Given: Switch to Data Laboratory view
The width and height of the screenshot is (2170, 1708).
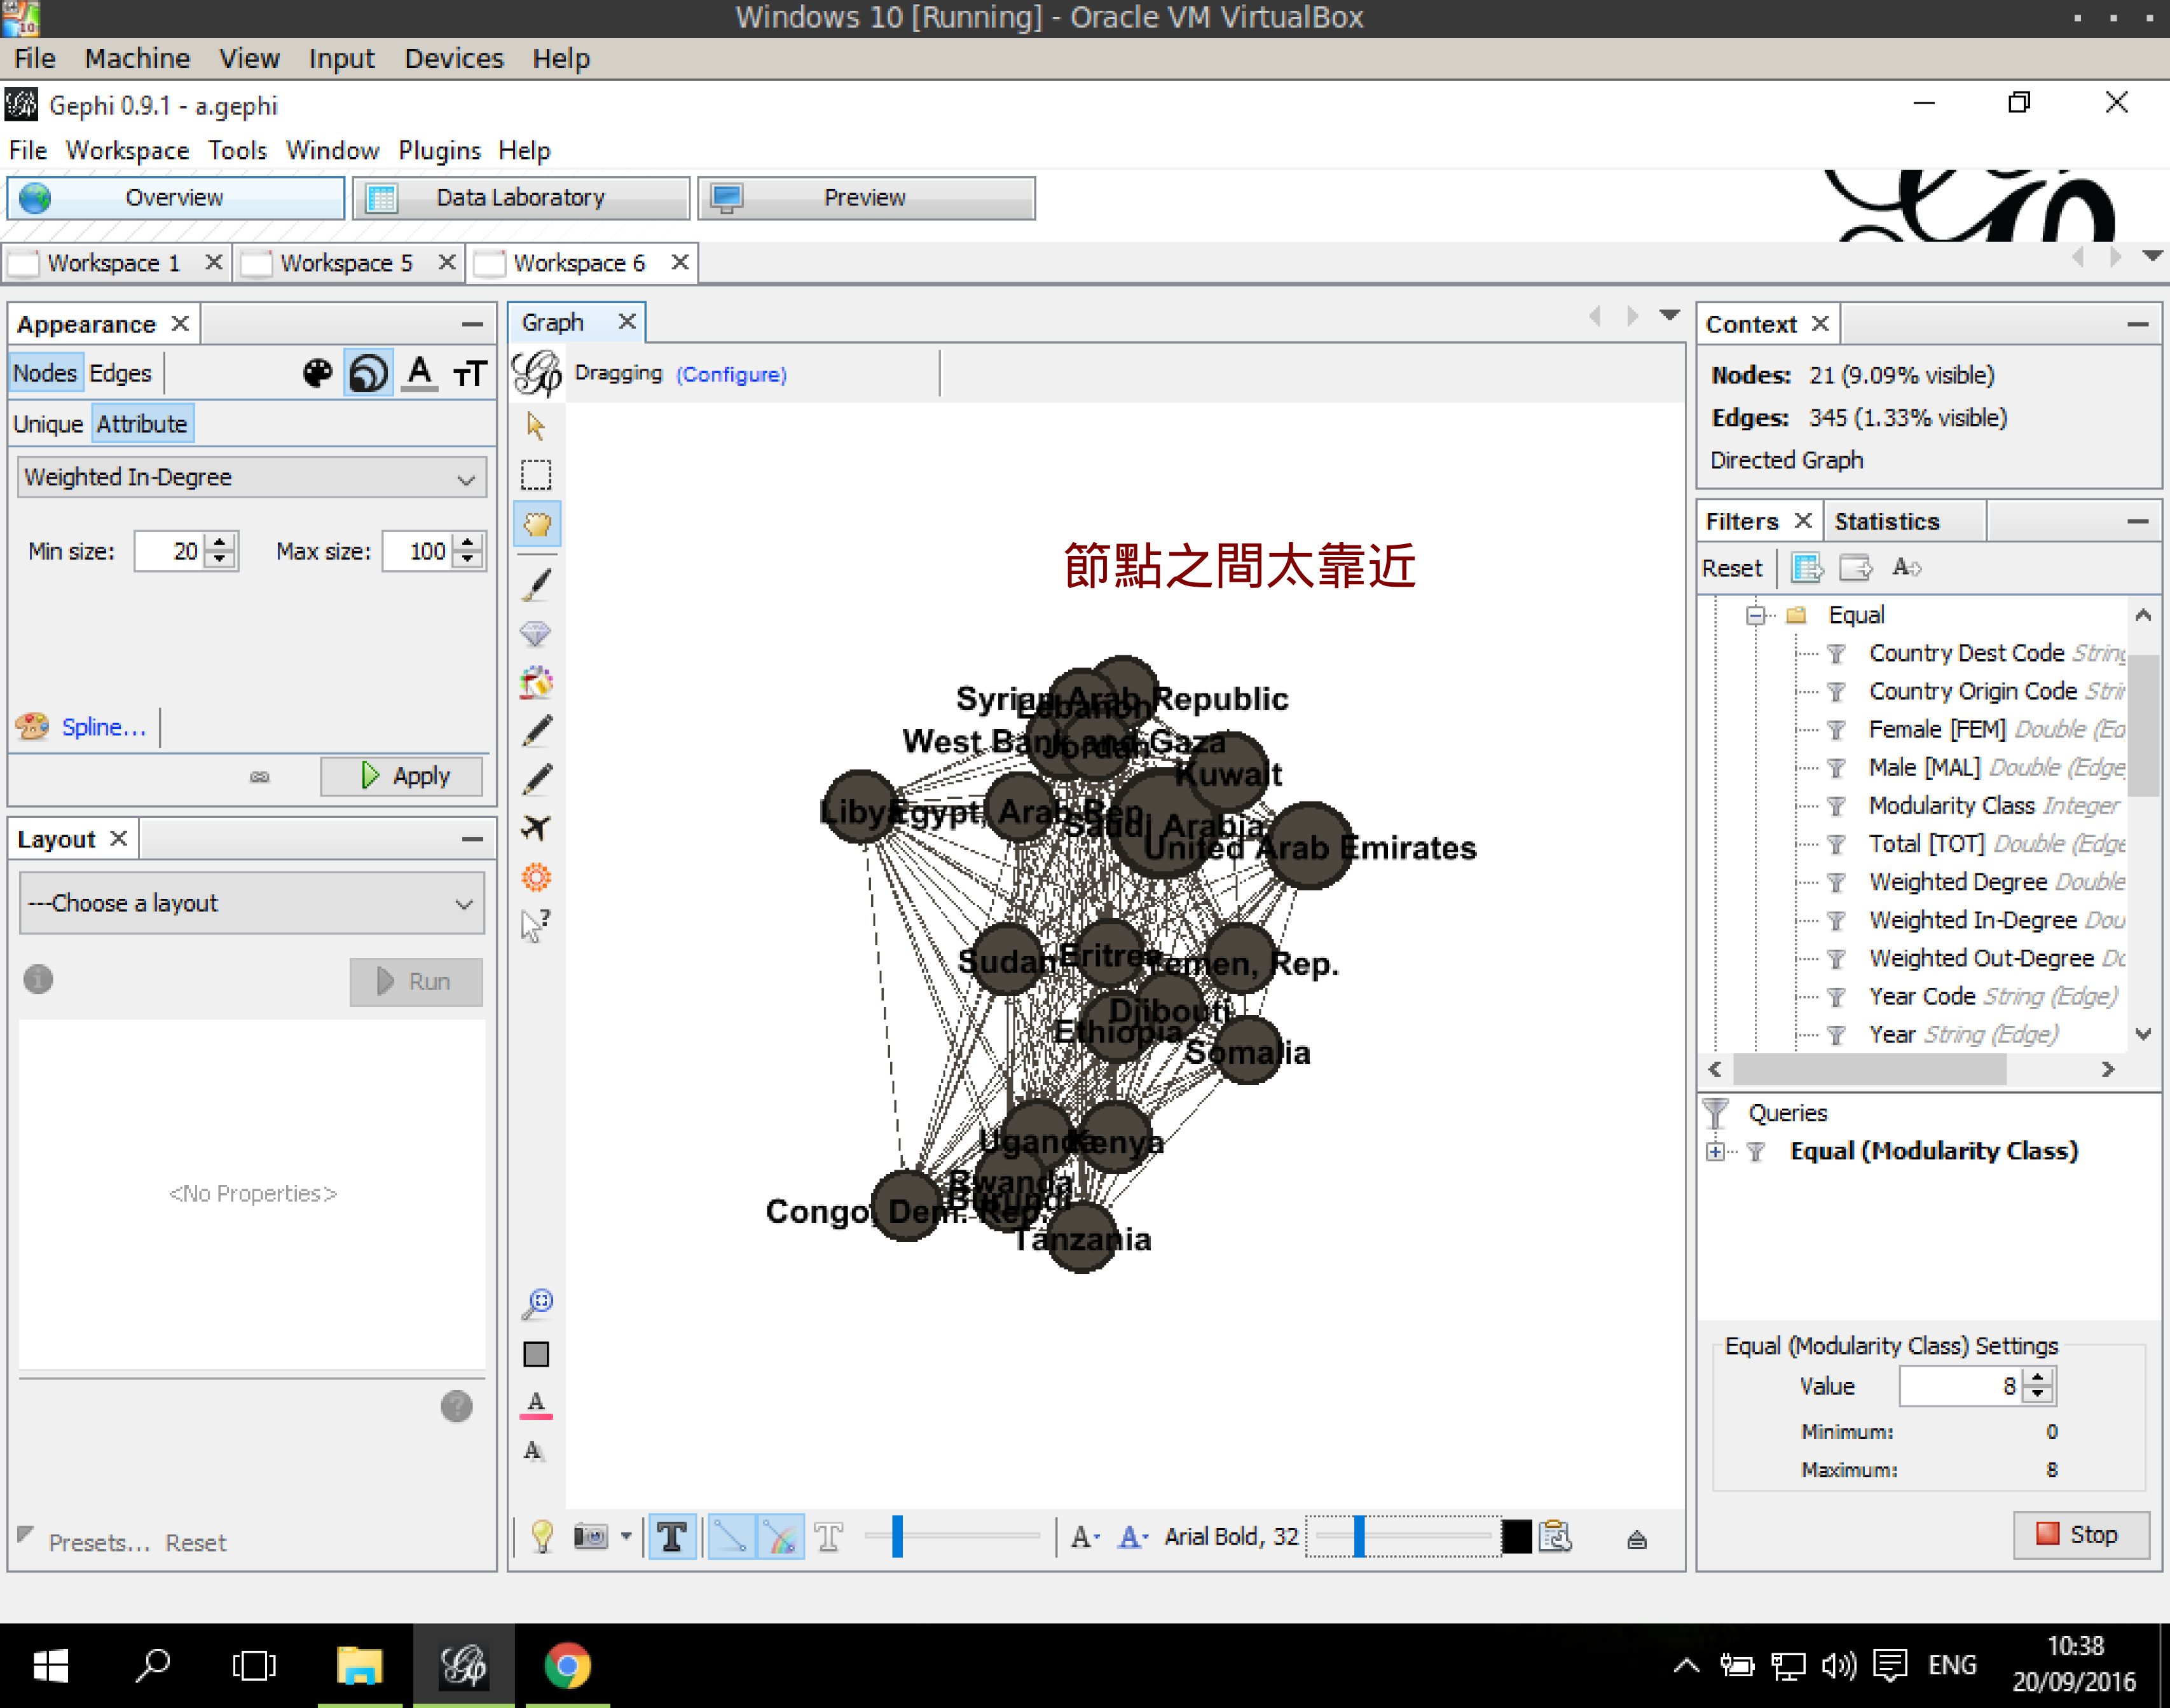Looking at the screenshot, I should pos(521,198).
